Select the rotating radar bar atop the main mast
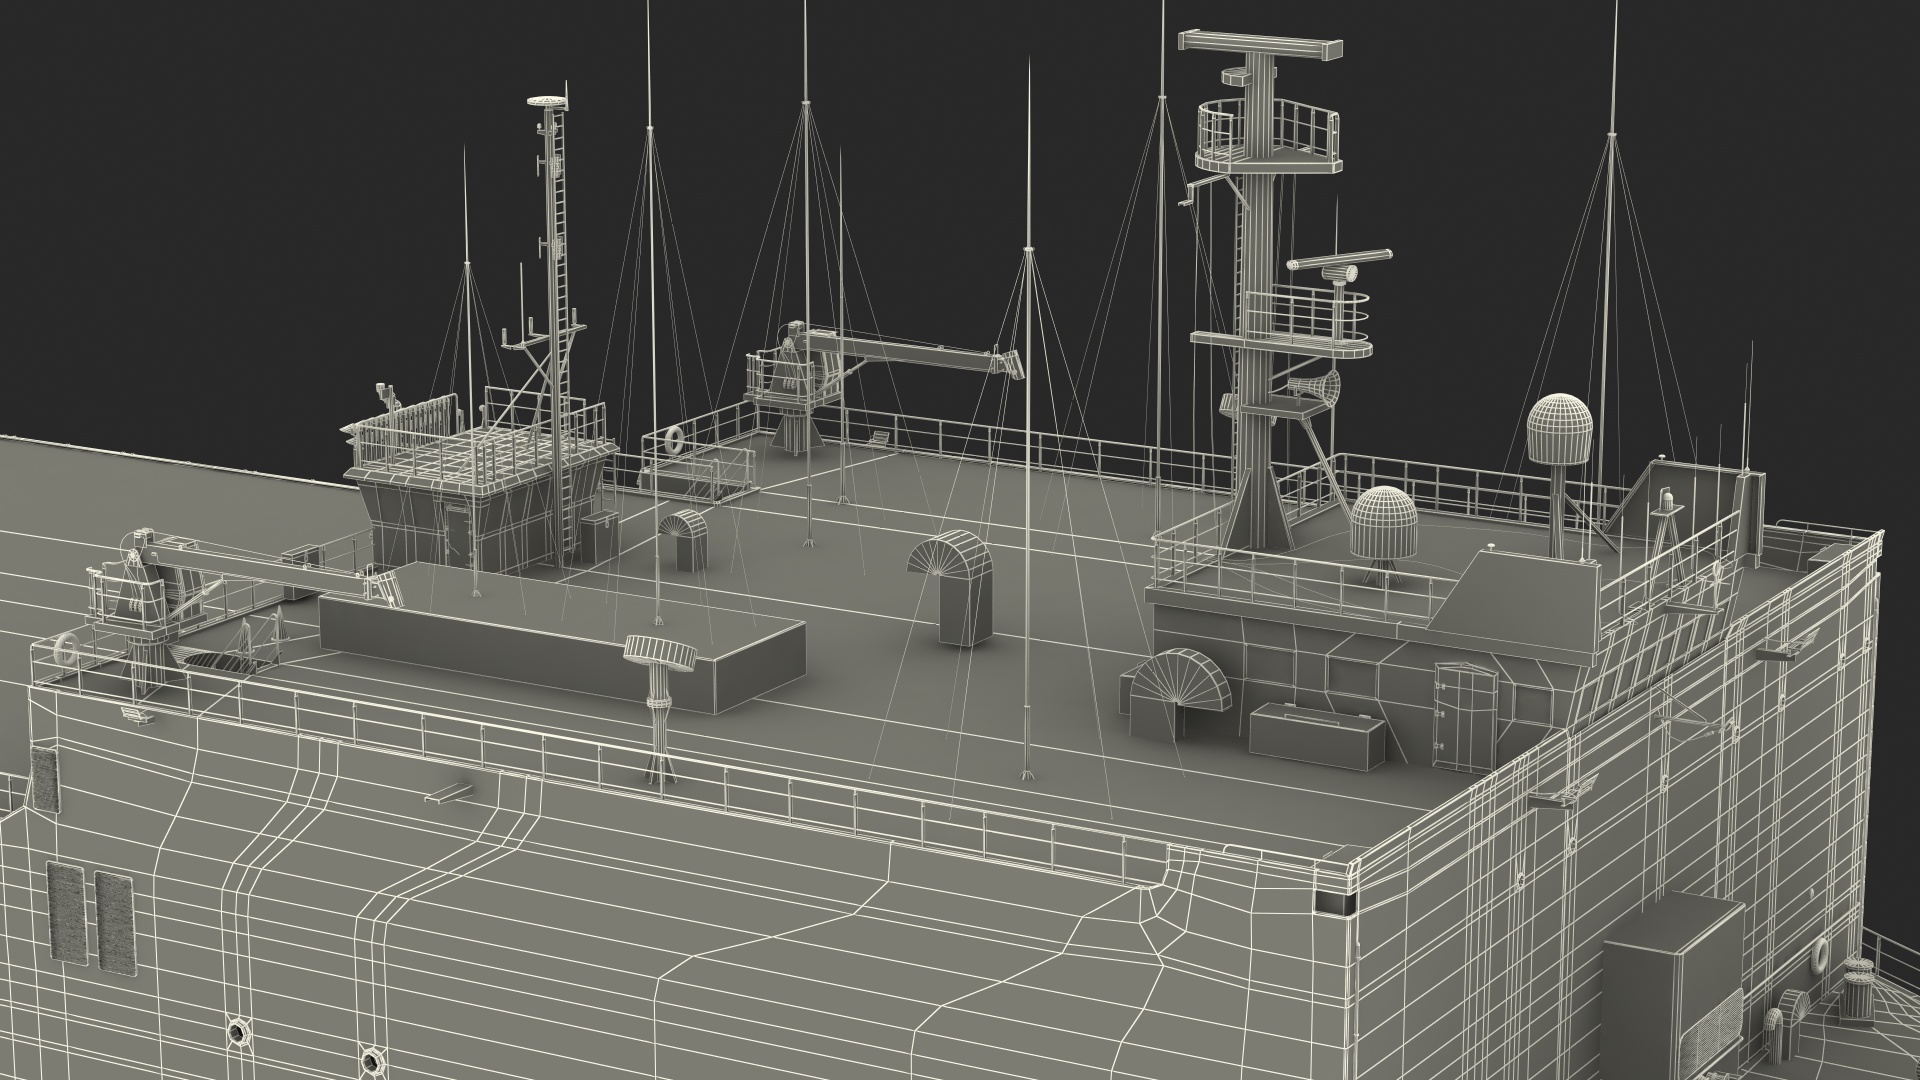 click(x=1261, y=45)
